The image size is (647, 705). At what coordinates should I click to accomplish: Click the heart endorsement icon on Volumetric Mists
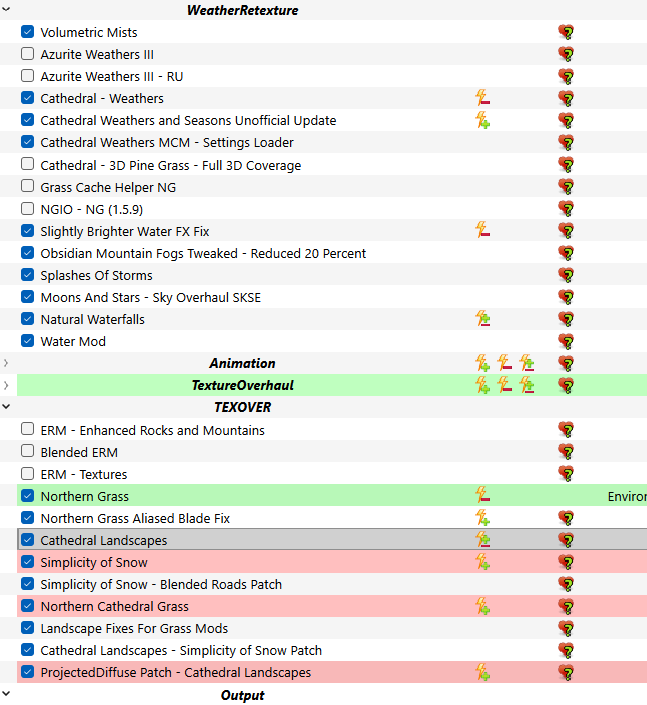click(566, 32)
